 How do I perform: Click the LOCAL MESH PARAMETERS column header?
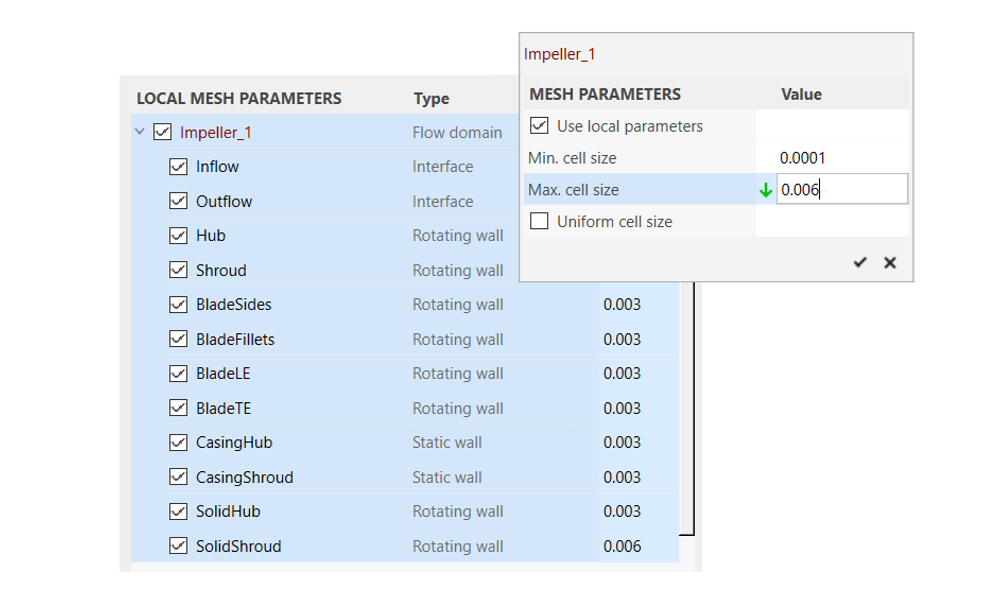point(239,98)
